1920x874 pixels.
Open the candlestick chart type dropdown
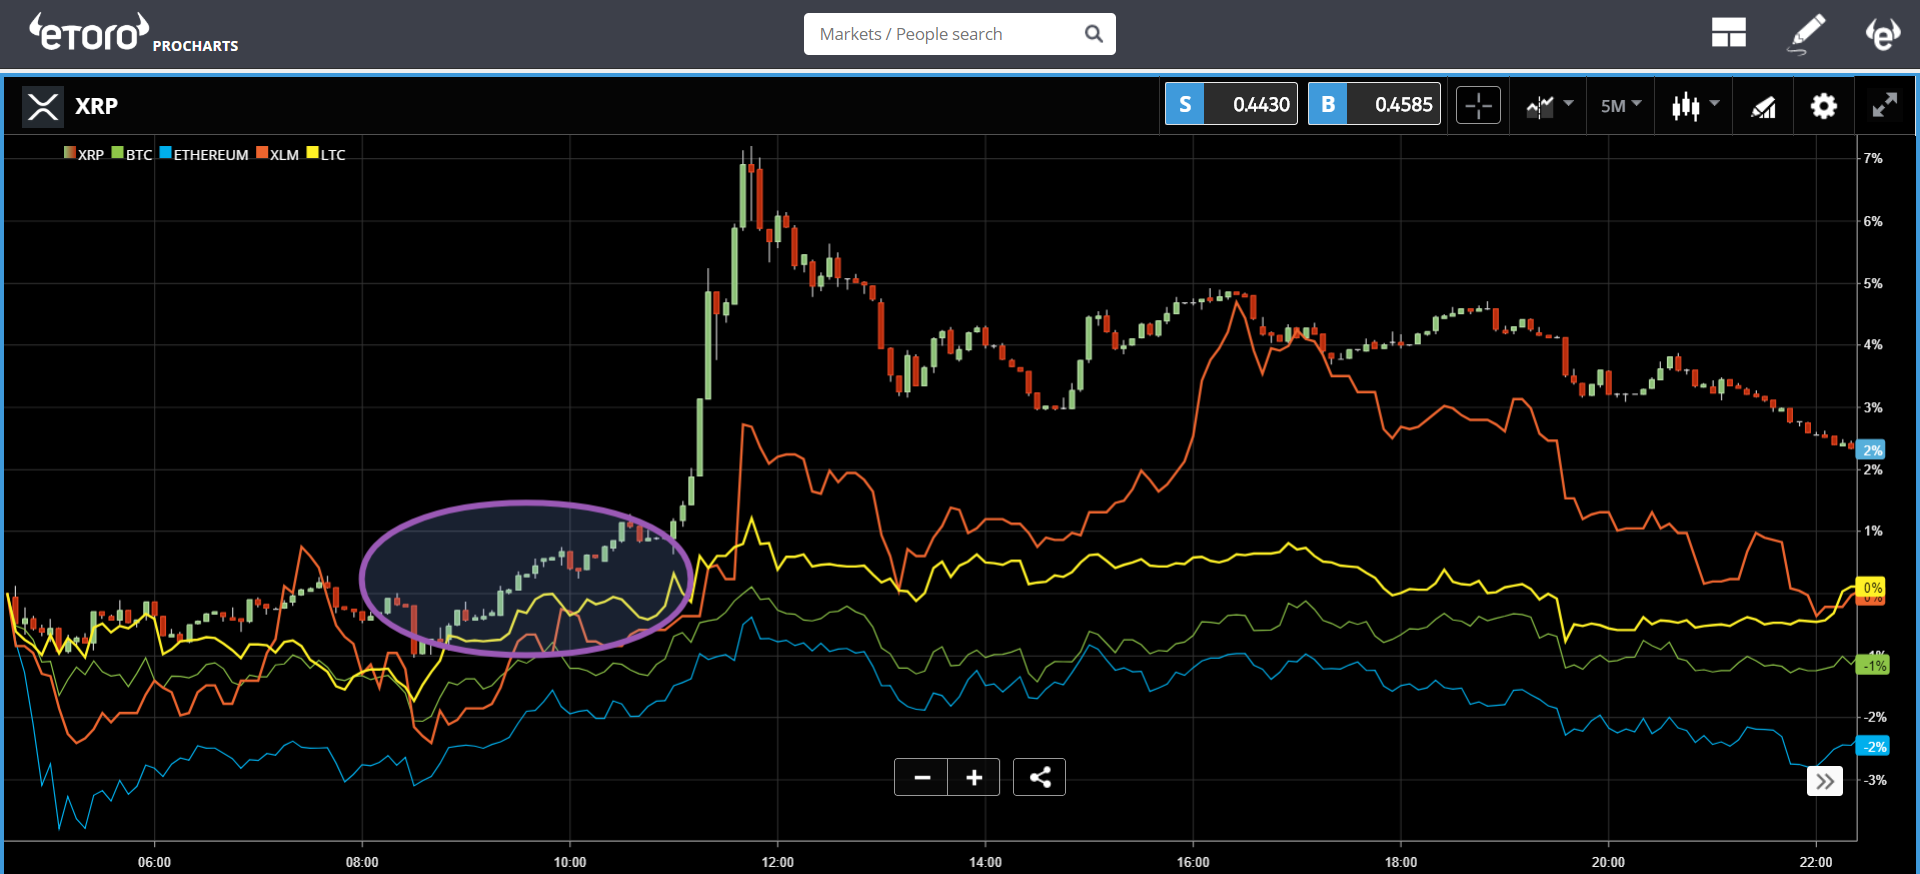1695,105
